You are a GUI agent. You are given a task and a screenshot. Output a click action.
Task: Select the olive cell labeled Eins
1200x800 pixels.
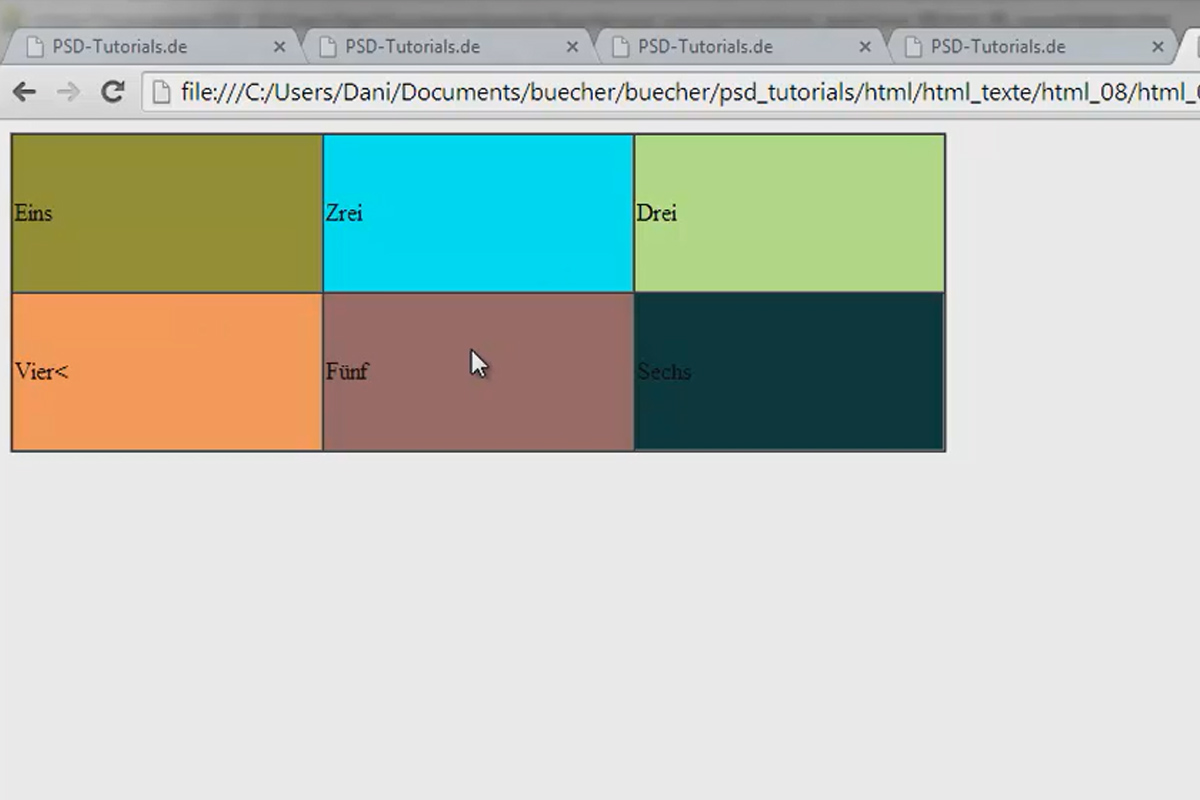(x=165, y=212)
